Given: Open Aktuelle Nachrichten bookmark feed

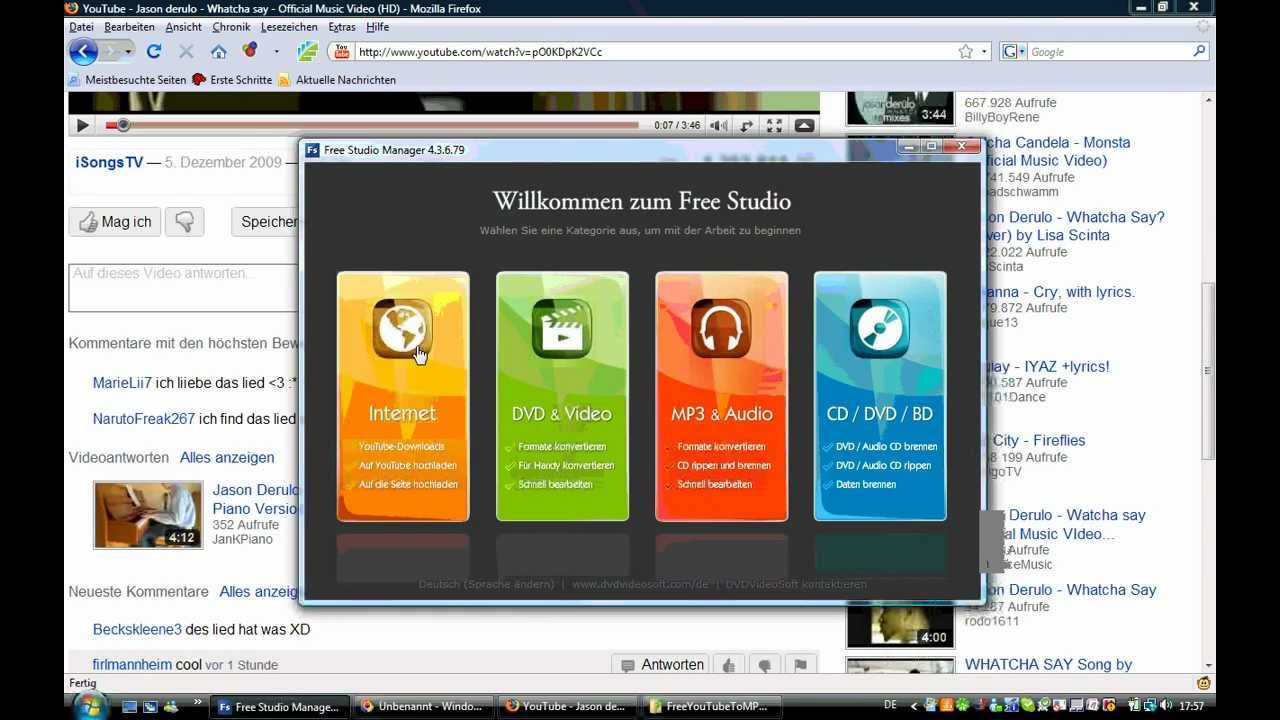Looking at the screenshot, I should [x=337, y=80].
